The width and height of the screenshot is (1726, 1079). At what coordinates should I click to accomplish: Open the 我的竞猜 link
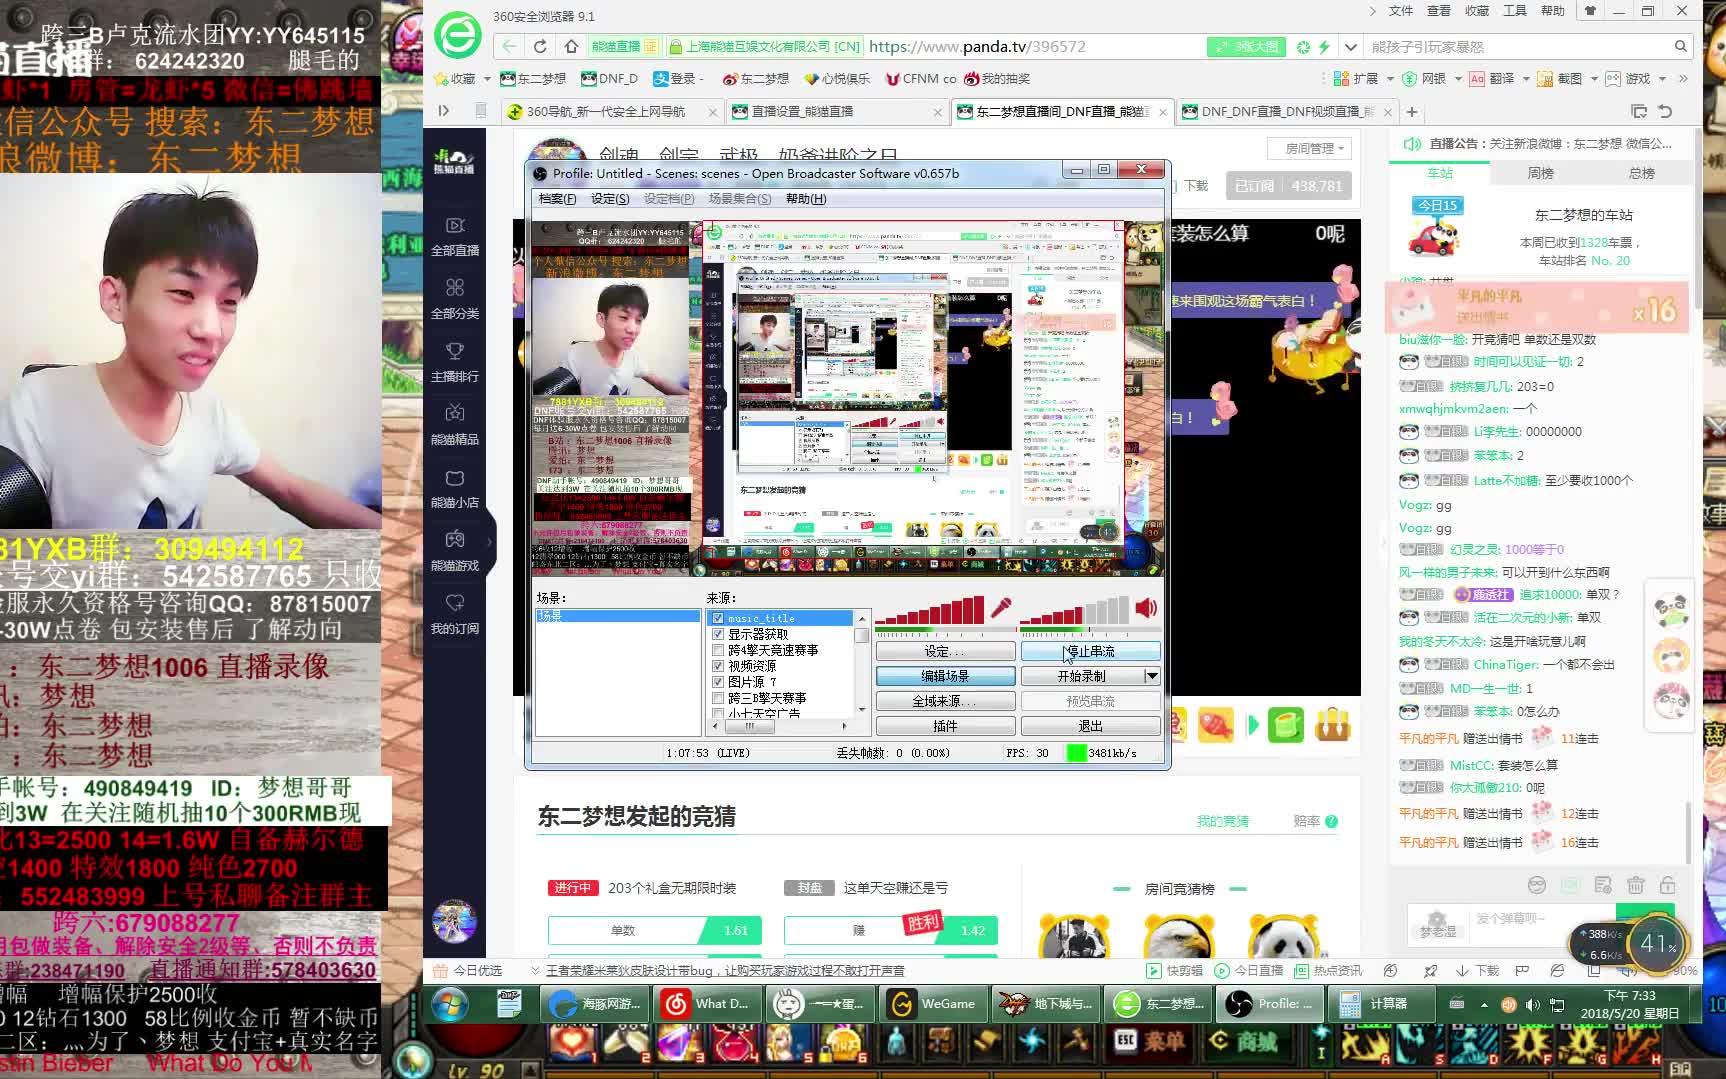1222,821
